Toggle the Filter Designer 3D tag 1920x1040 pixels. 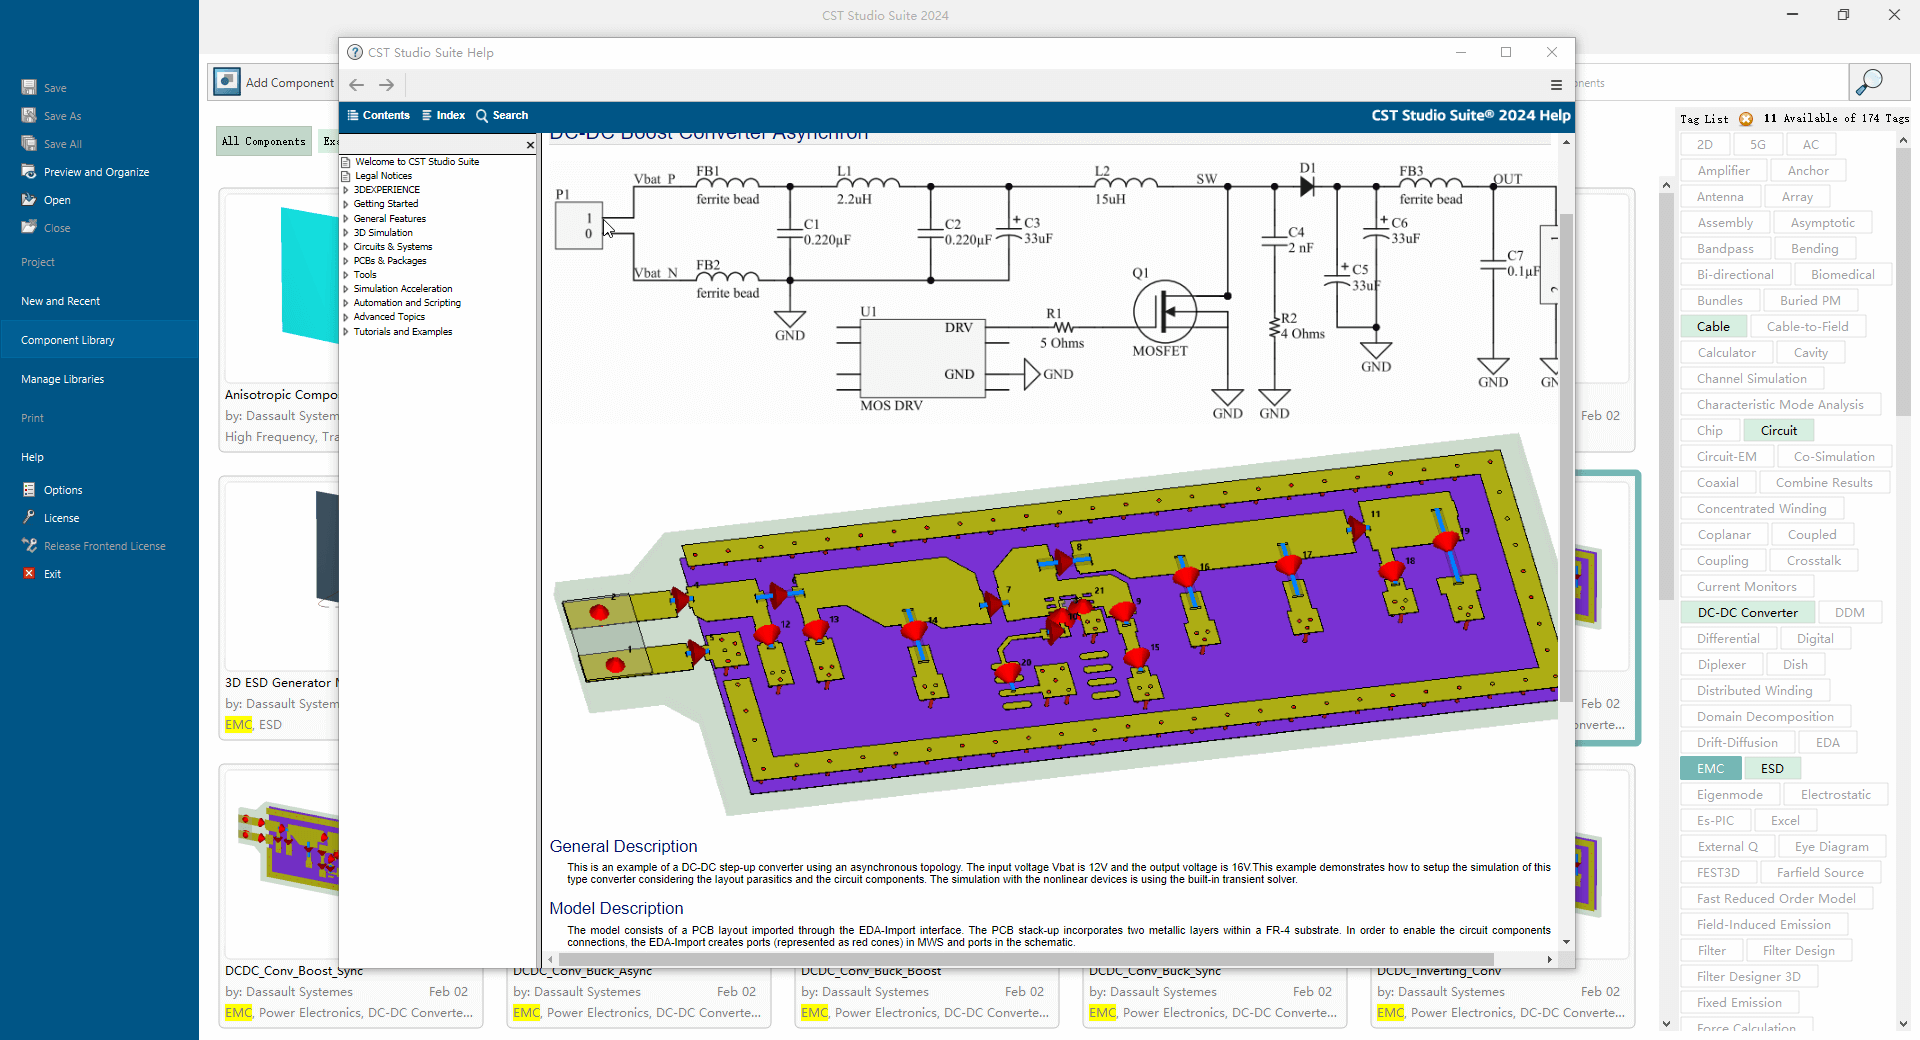pyautogui.click(x=1749, y=977)
